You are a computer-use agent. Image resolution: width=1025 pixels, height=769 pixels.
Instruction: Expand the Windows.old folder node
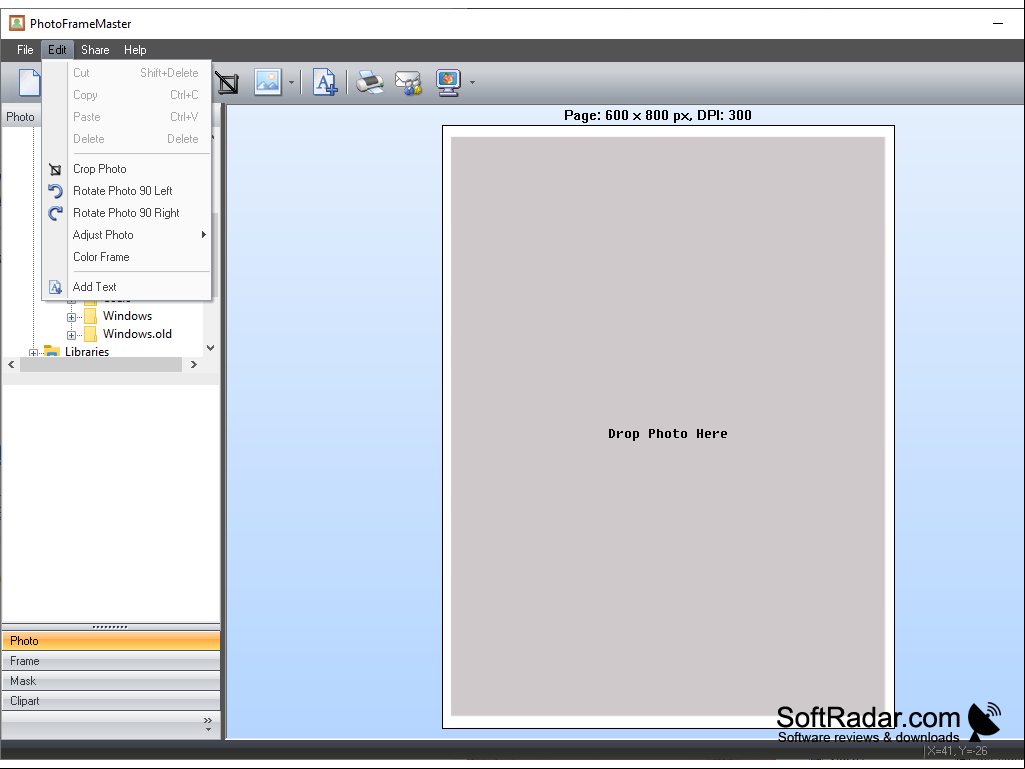point(71,335)
